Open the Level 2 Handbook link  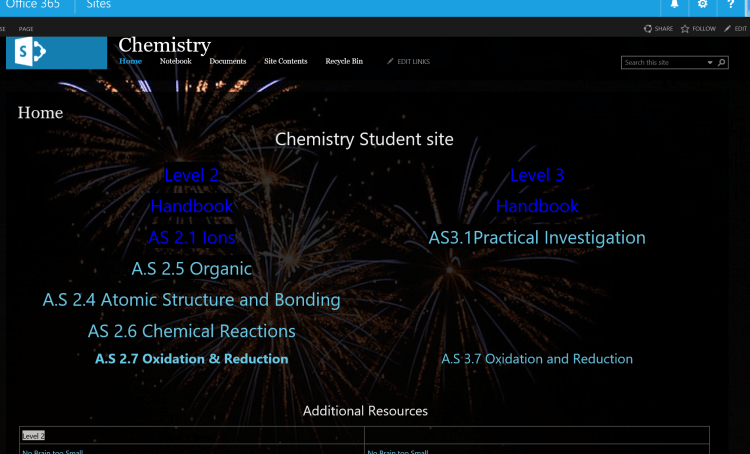(x=192, y=206)
